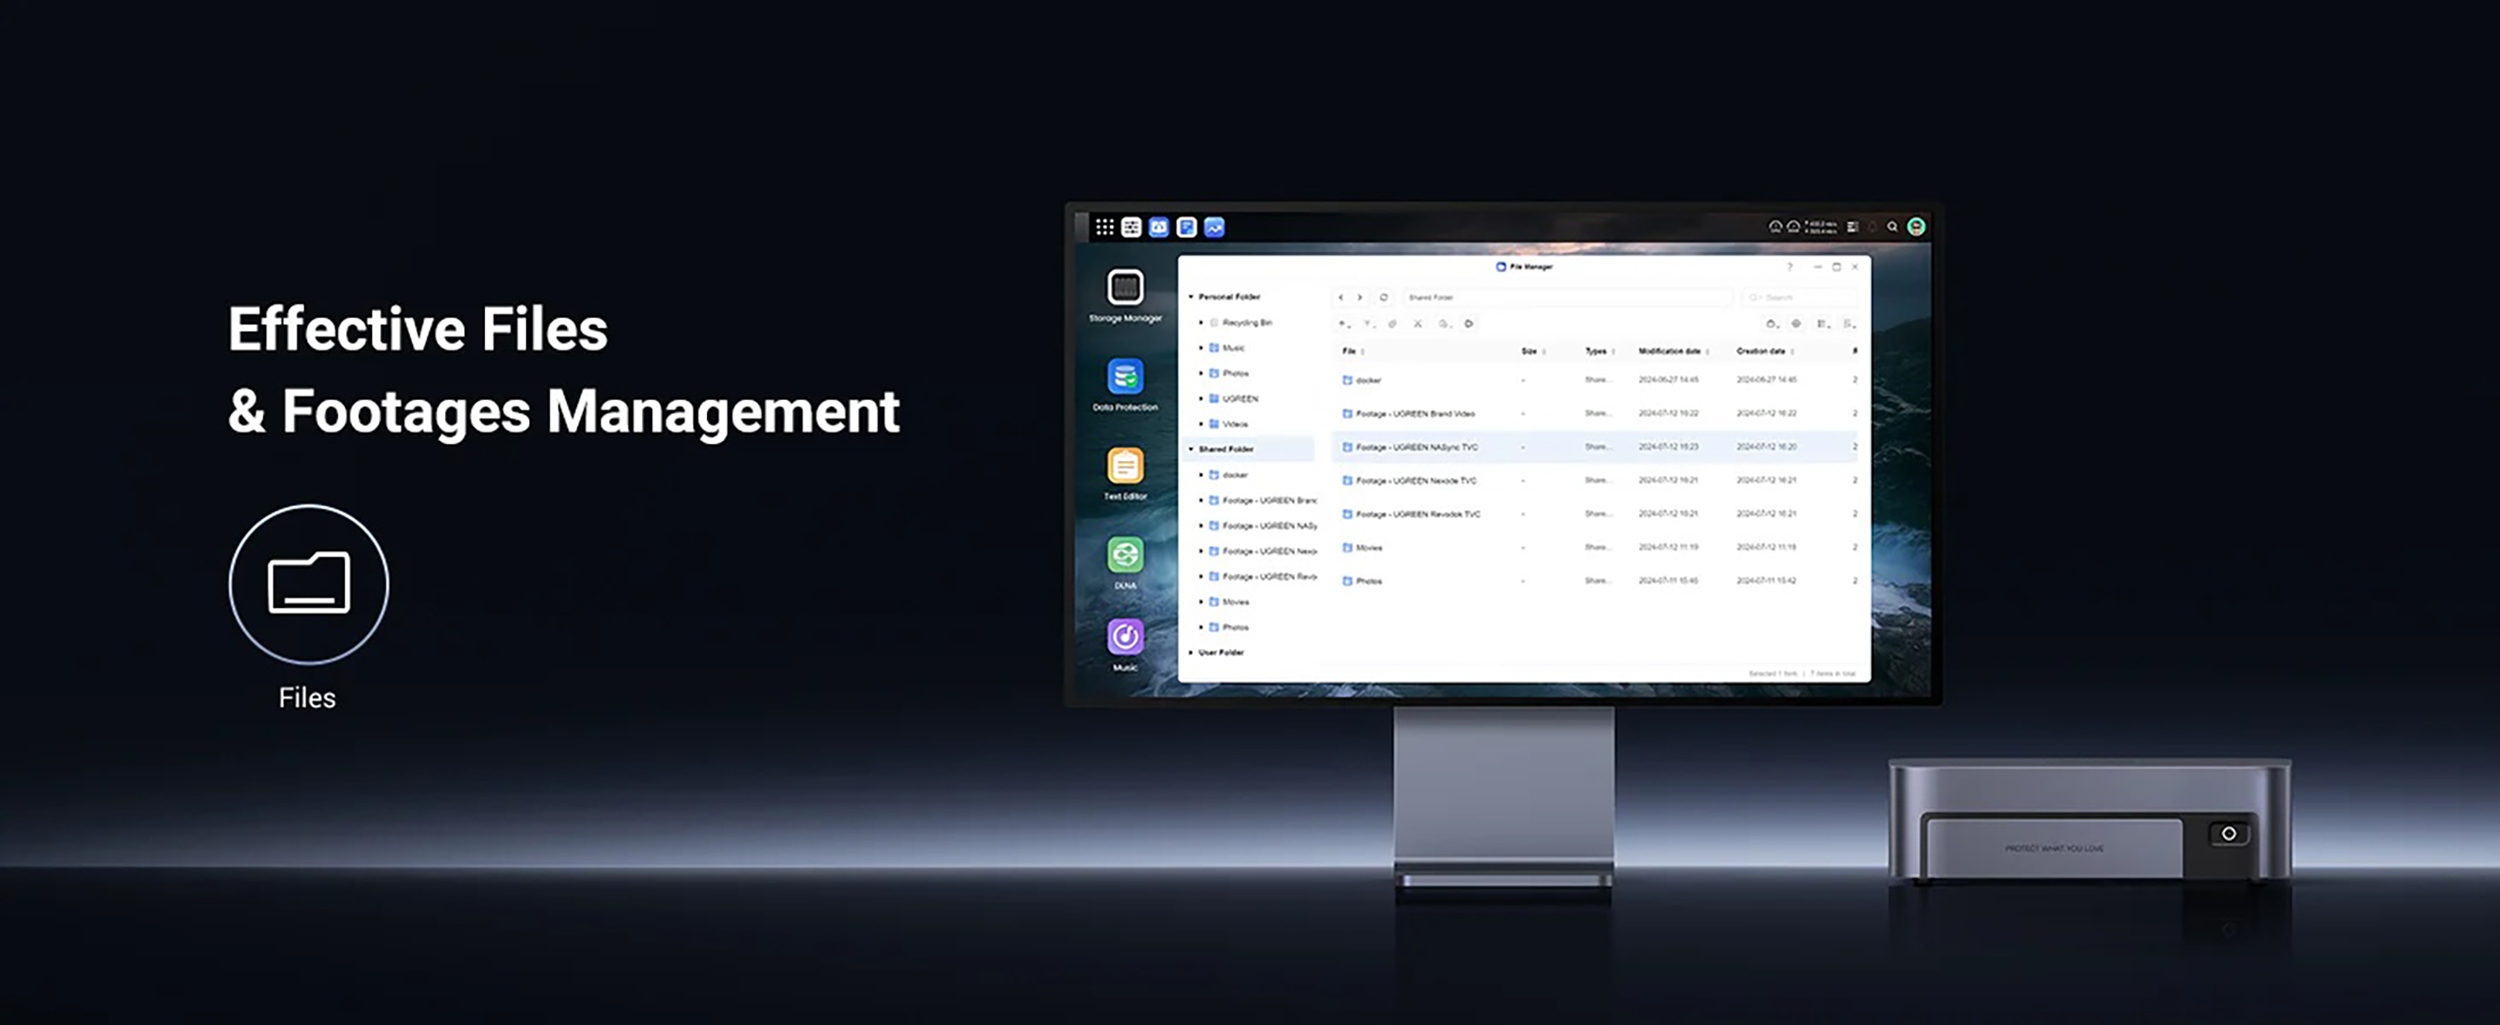
Task: Expand the Videos folder arrow in the tree
Action: pos(1201,424)
